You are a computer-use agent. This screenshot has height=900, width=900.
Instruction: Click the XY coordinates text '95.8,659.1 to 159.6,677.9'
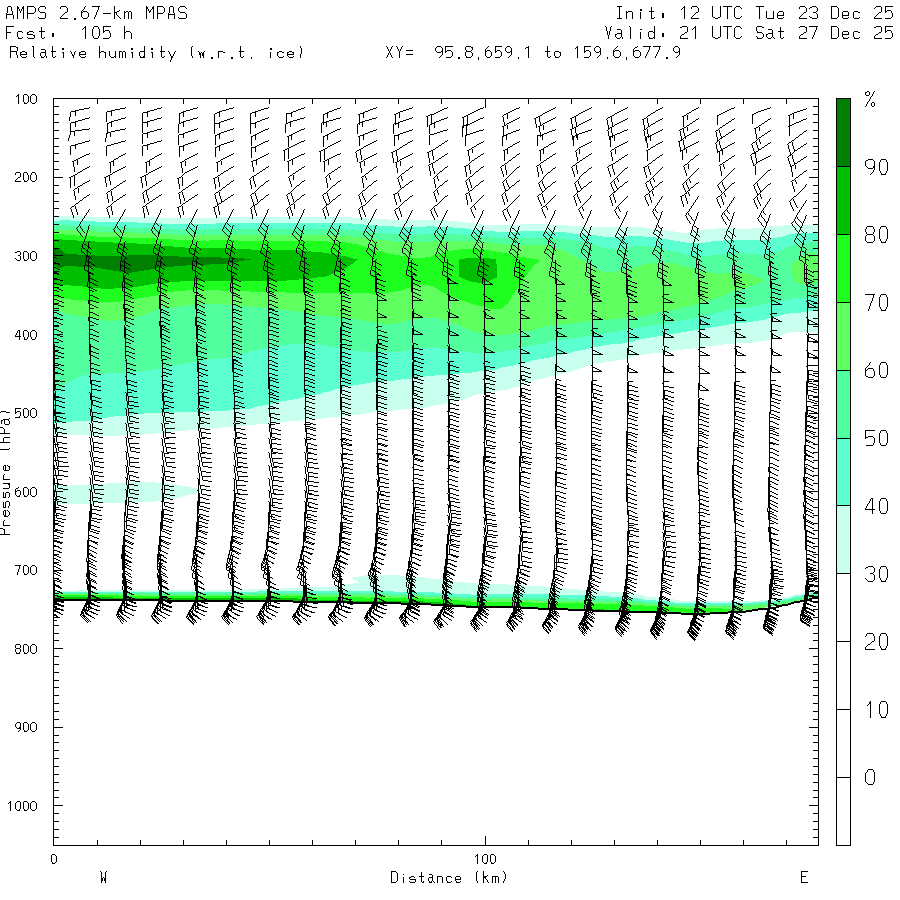557,53
